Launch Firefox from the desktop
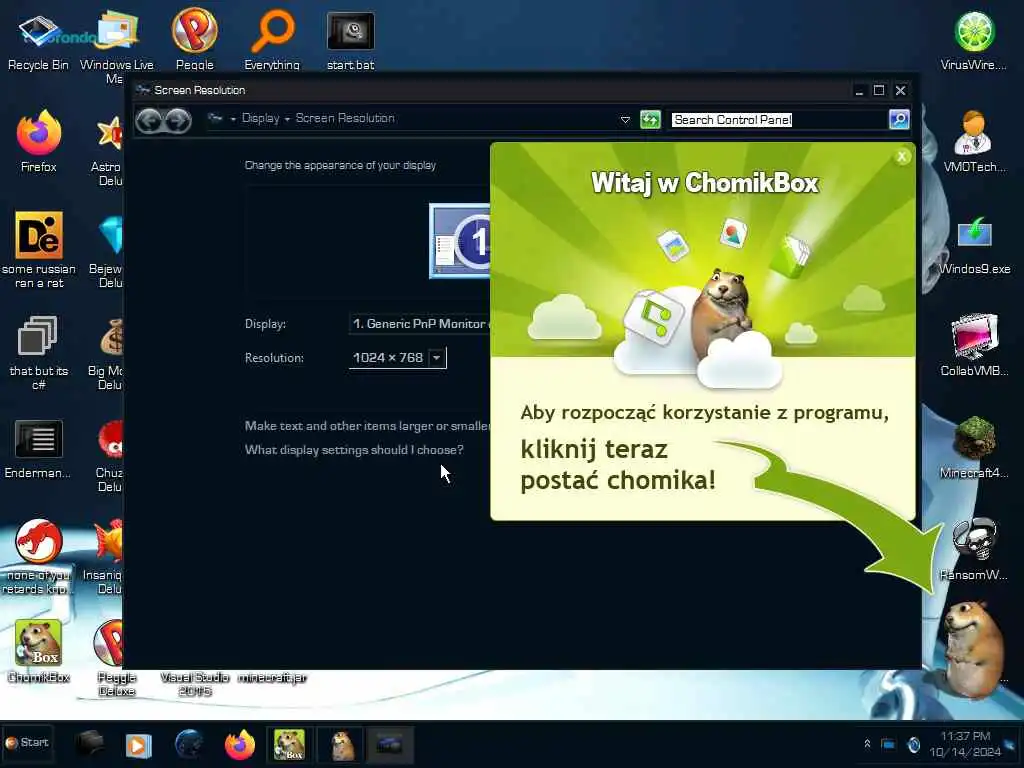1024x768 pixels. pyautogui.click(x=39, y=141)
